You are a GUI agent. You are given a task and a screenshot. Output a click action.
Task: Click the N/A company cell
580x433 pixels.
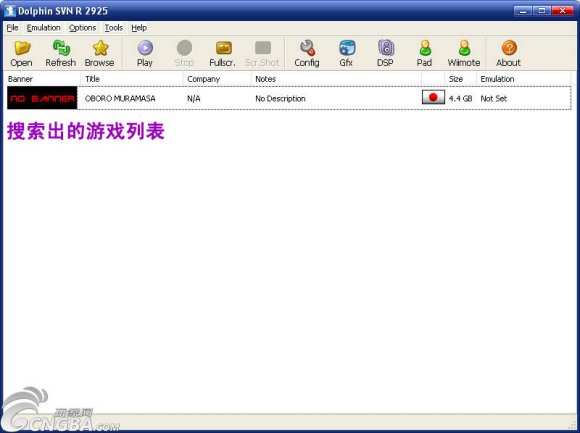click(x=194, y=99)
